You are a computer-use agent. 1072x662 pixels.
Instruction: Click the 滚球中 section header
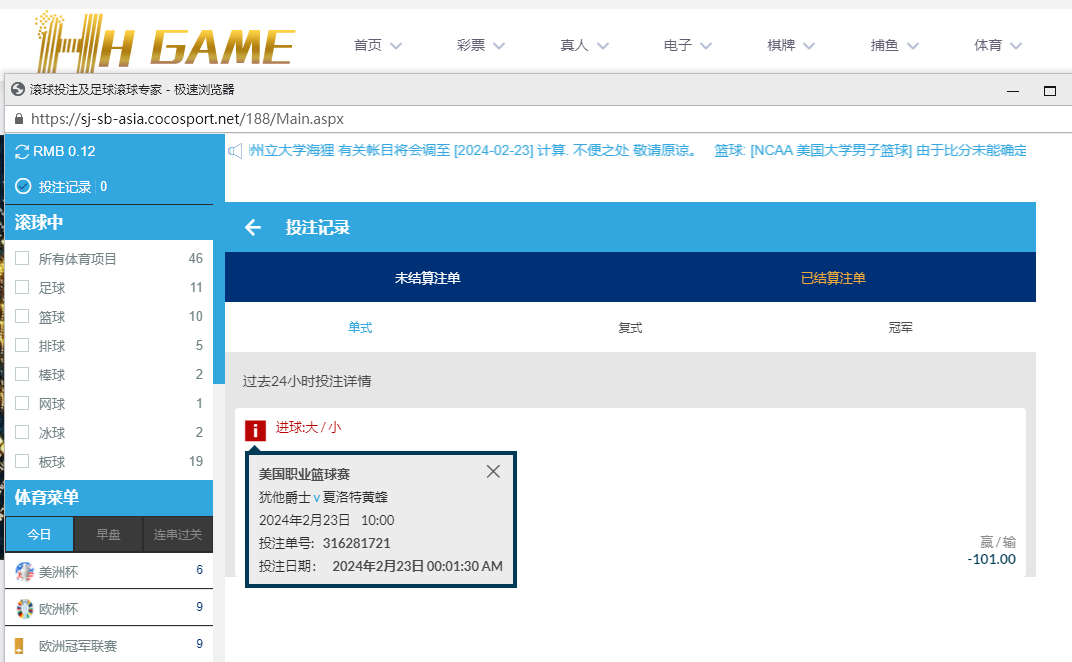coord(109,222)
